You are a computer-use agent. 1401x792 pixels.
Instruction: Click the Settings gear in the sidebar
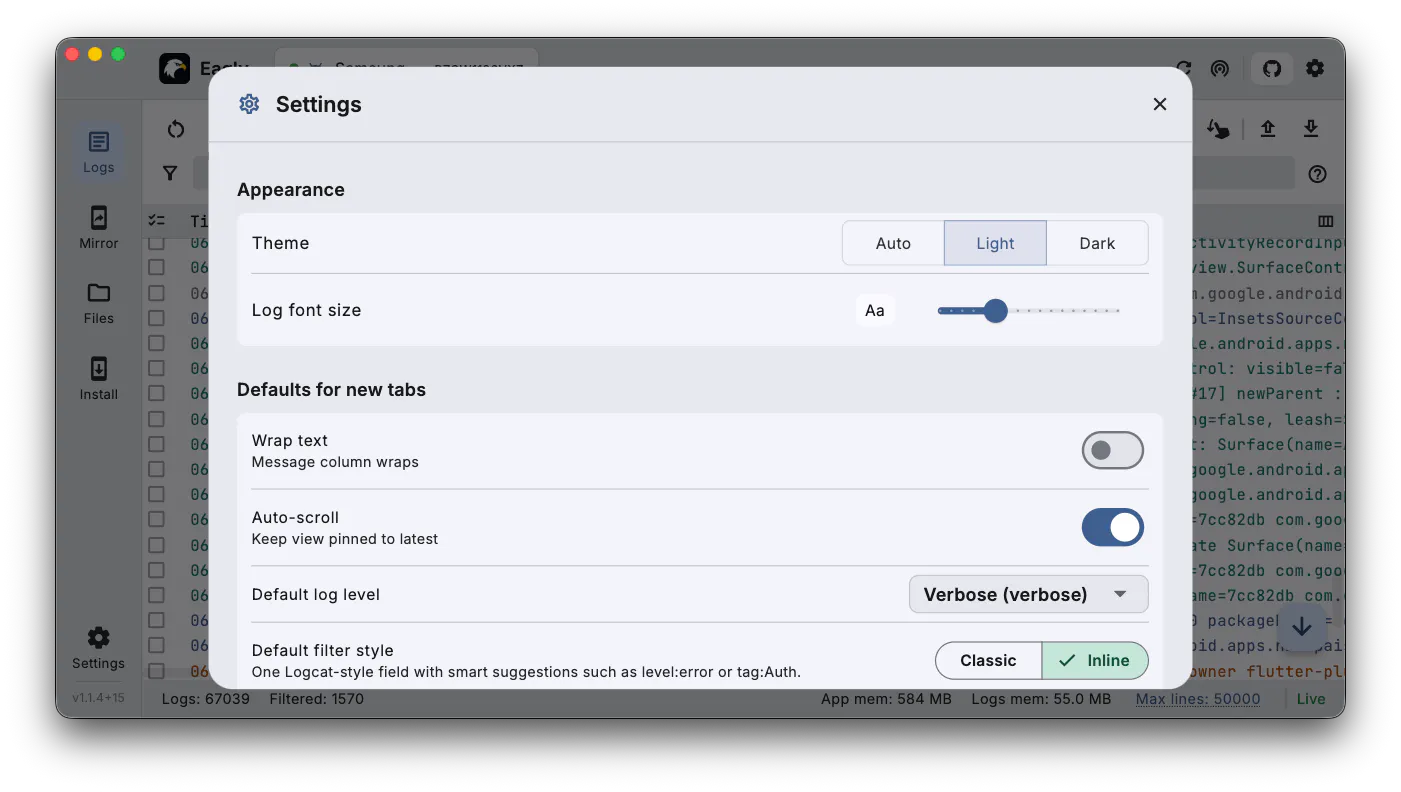click(98, 648)
